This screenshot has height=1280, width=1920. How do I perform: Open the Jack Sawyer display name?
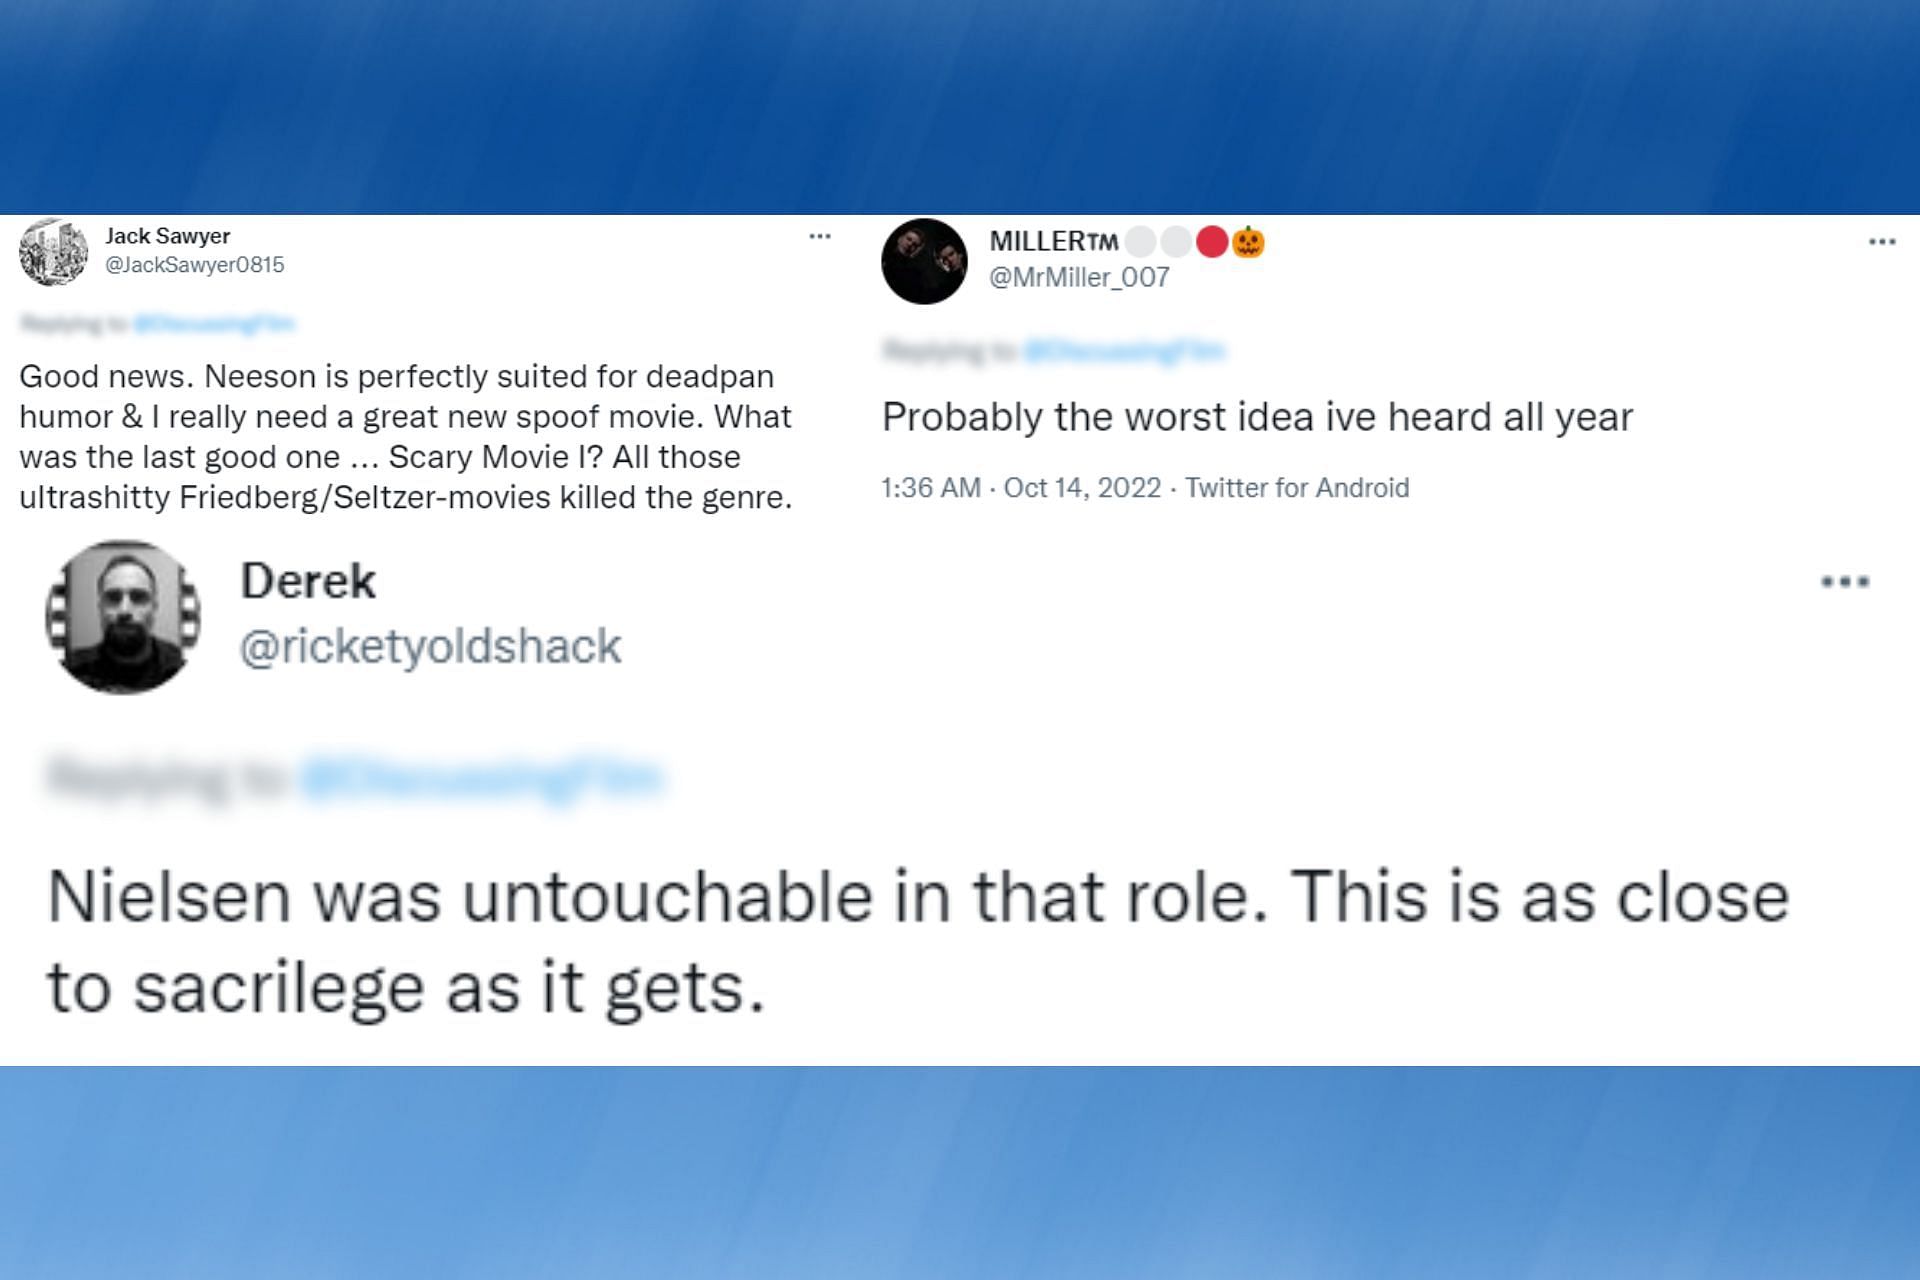(x=167, y=236)
